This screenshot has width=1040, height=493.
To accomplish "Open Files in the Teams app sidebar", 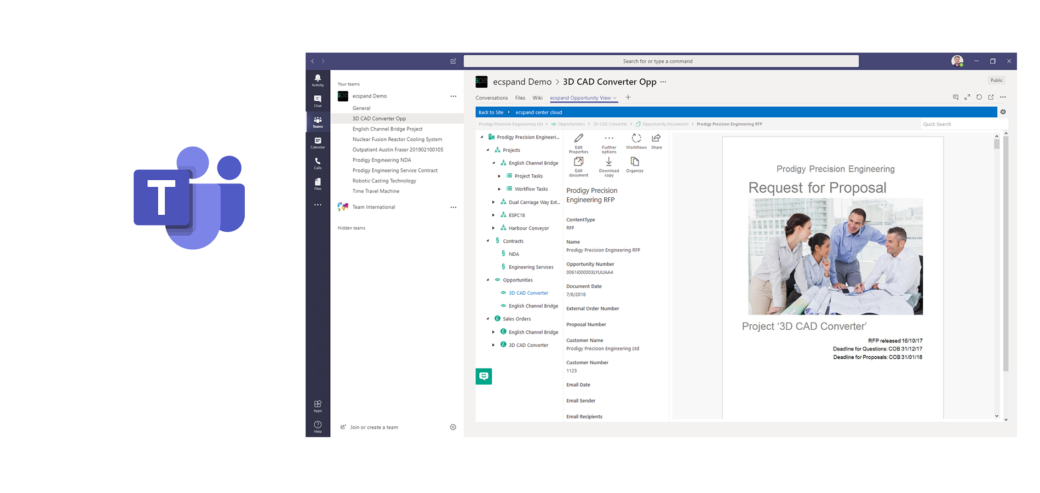I will pos(318,183).
